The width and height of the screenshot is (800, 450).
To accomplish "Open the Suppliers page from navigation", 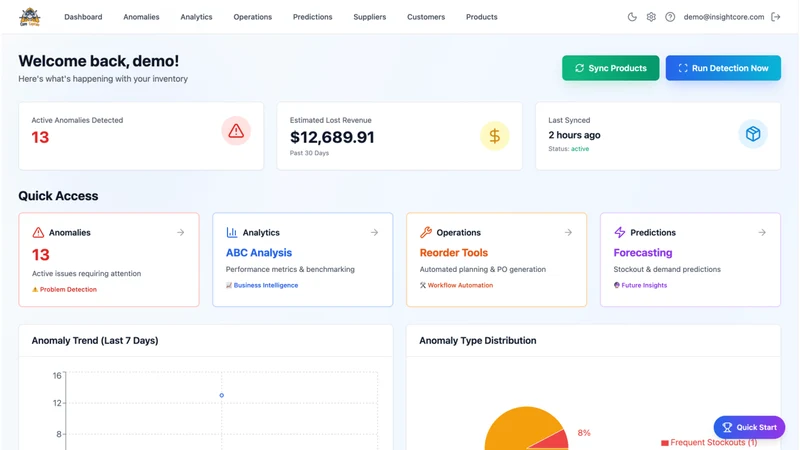I will pyautogui.click(x=369, y=17).
